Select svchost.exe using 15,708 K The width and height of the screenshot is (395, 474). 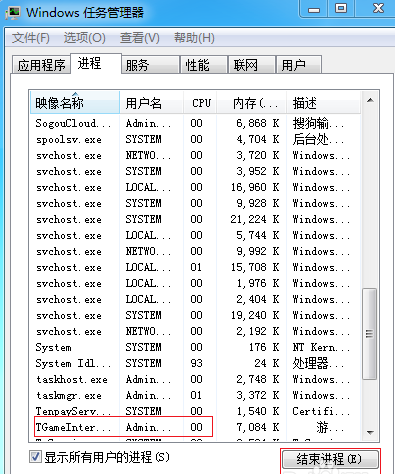195,267
